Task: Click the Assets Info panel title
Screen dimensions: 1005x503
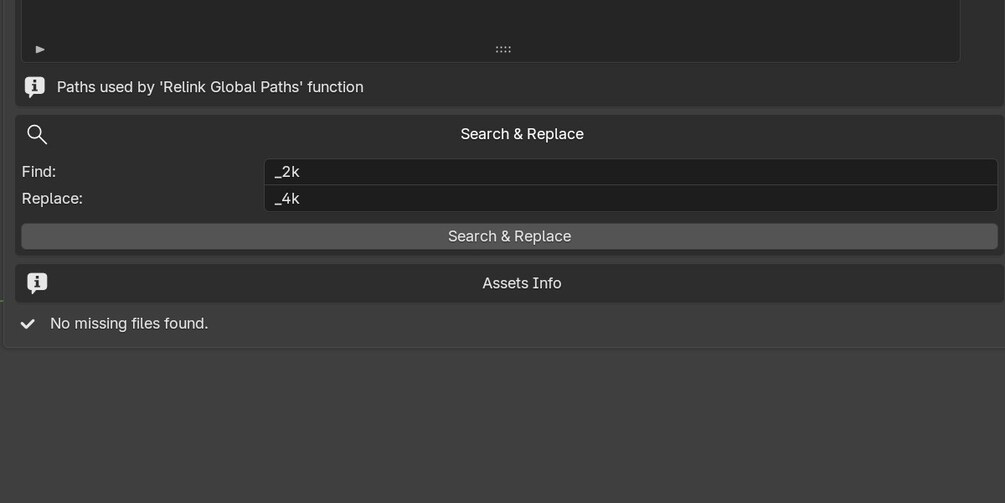Action: click(522, 283)
